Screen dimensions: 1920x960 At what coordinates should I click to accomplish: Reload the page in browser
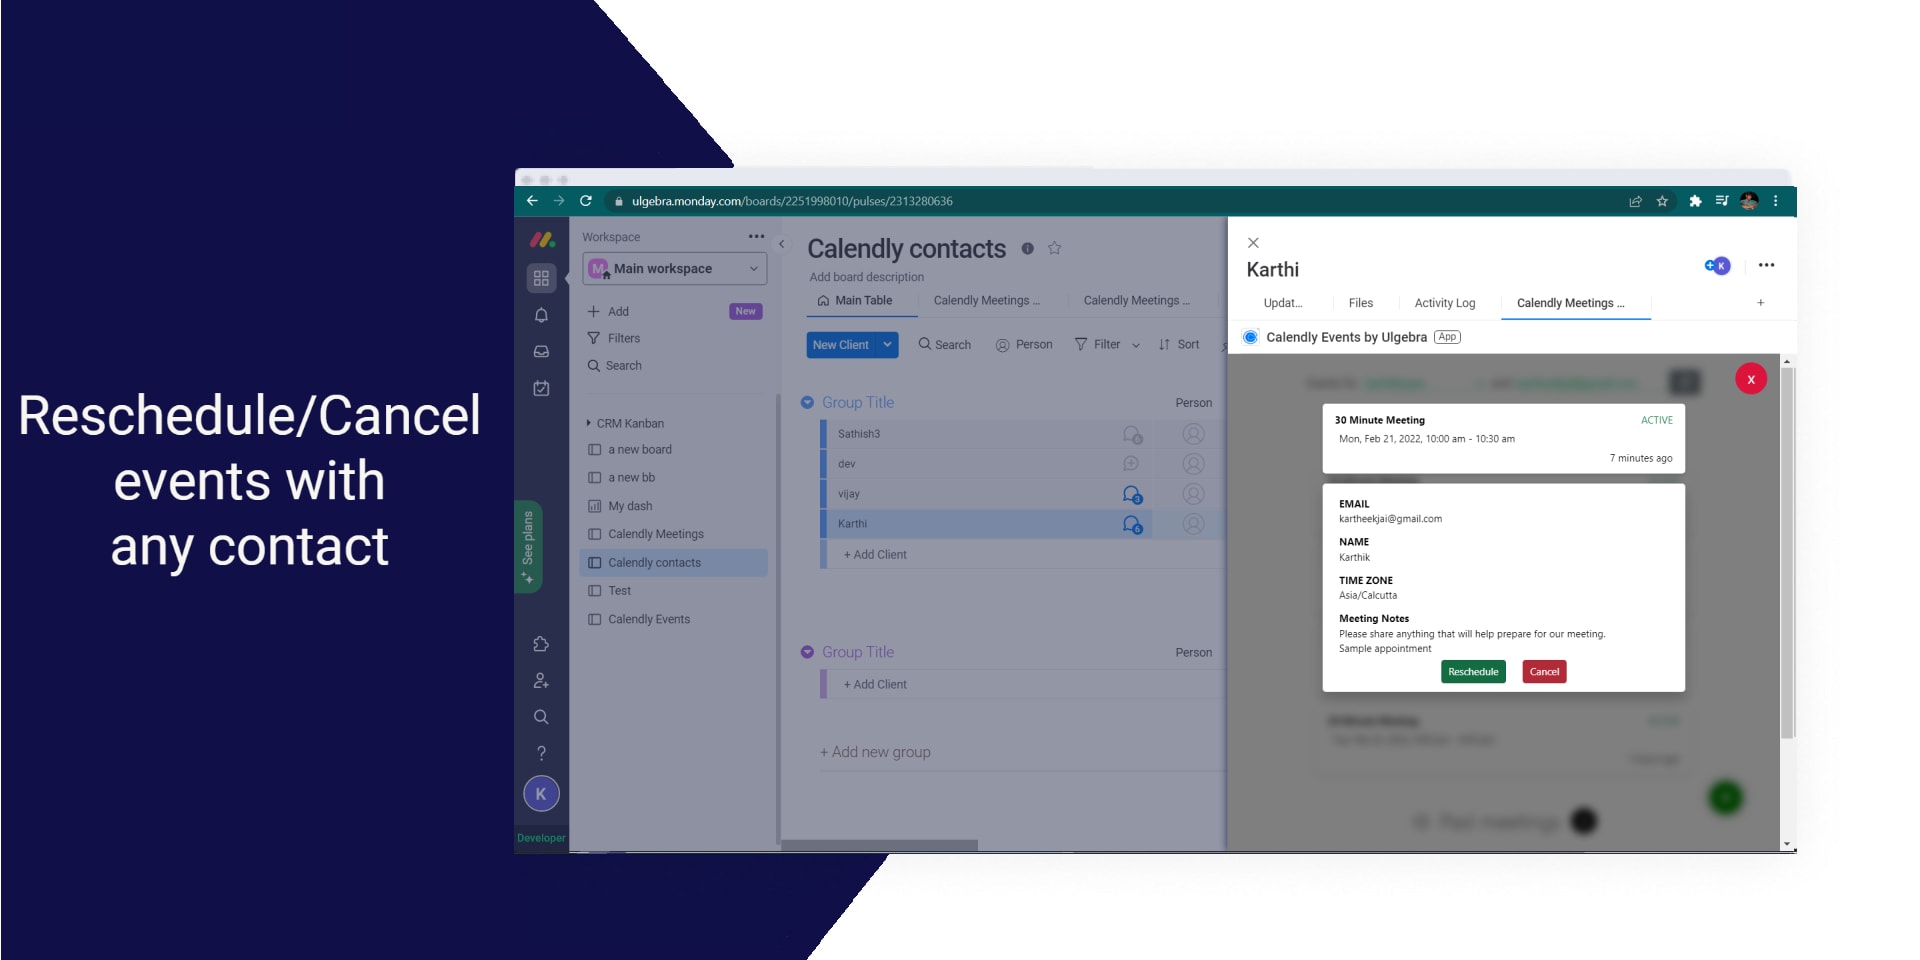point(586,201)
